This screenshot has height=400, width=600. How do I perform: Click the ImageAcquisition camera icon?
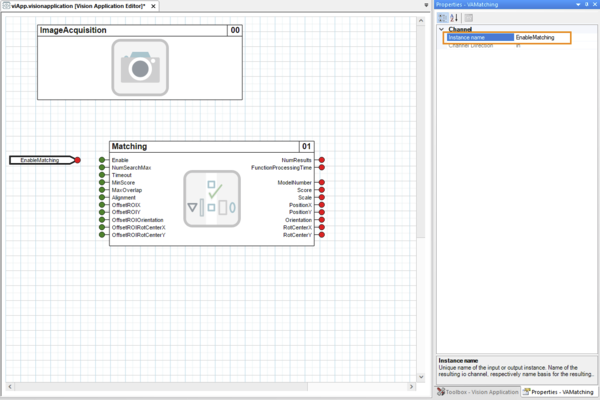(x=140, y=67)
